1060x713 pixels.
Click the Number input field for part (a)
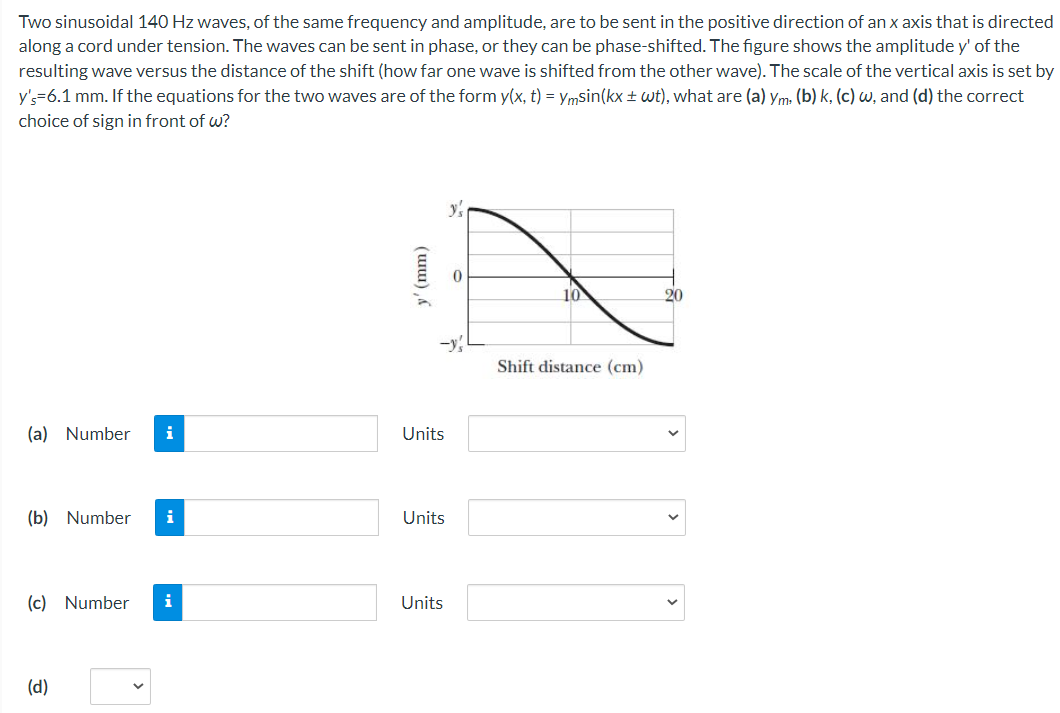(280, 433)
